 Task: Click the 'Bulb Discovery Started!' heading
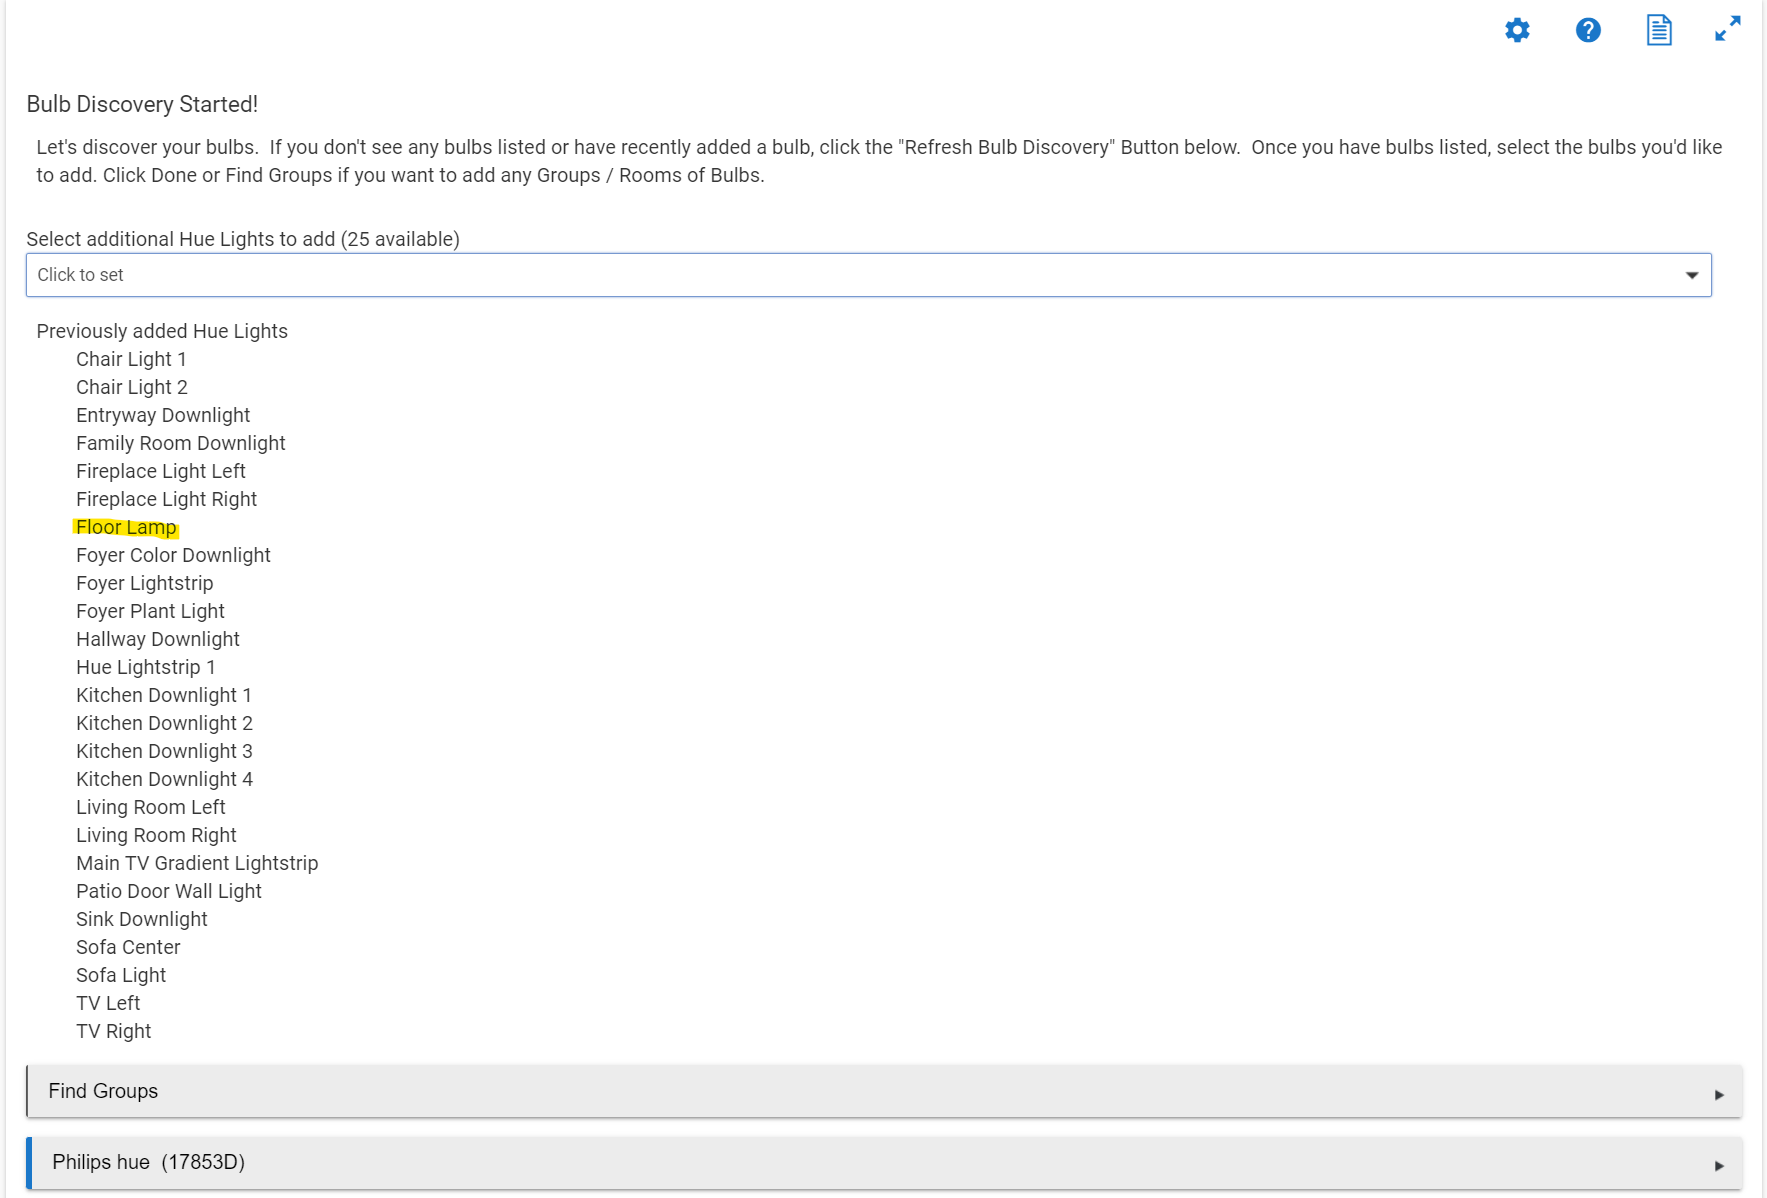tap(142, 104)
